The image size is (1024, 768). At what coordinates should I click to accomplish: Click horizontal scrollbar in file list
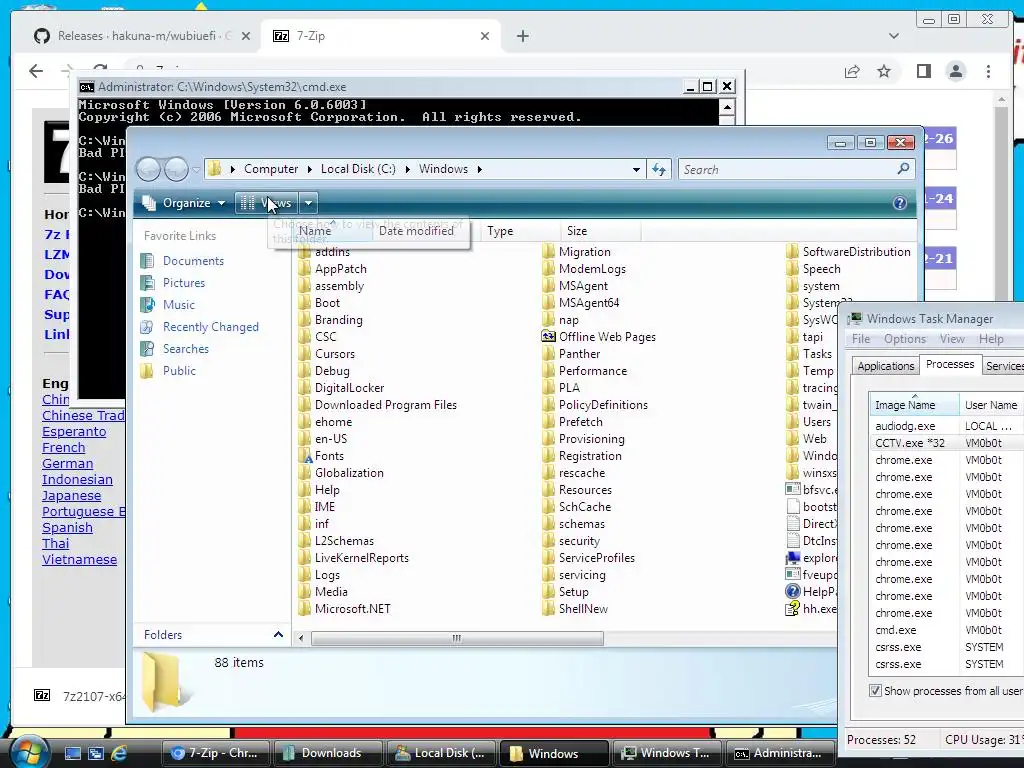(457, 638)
